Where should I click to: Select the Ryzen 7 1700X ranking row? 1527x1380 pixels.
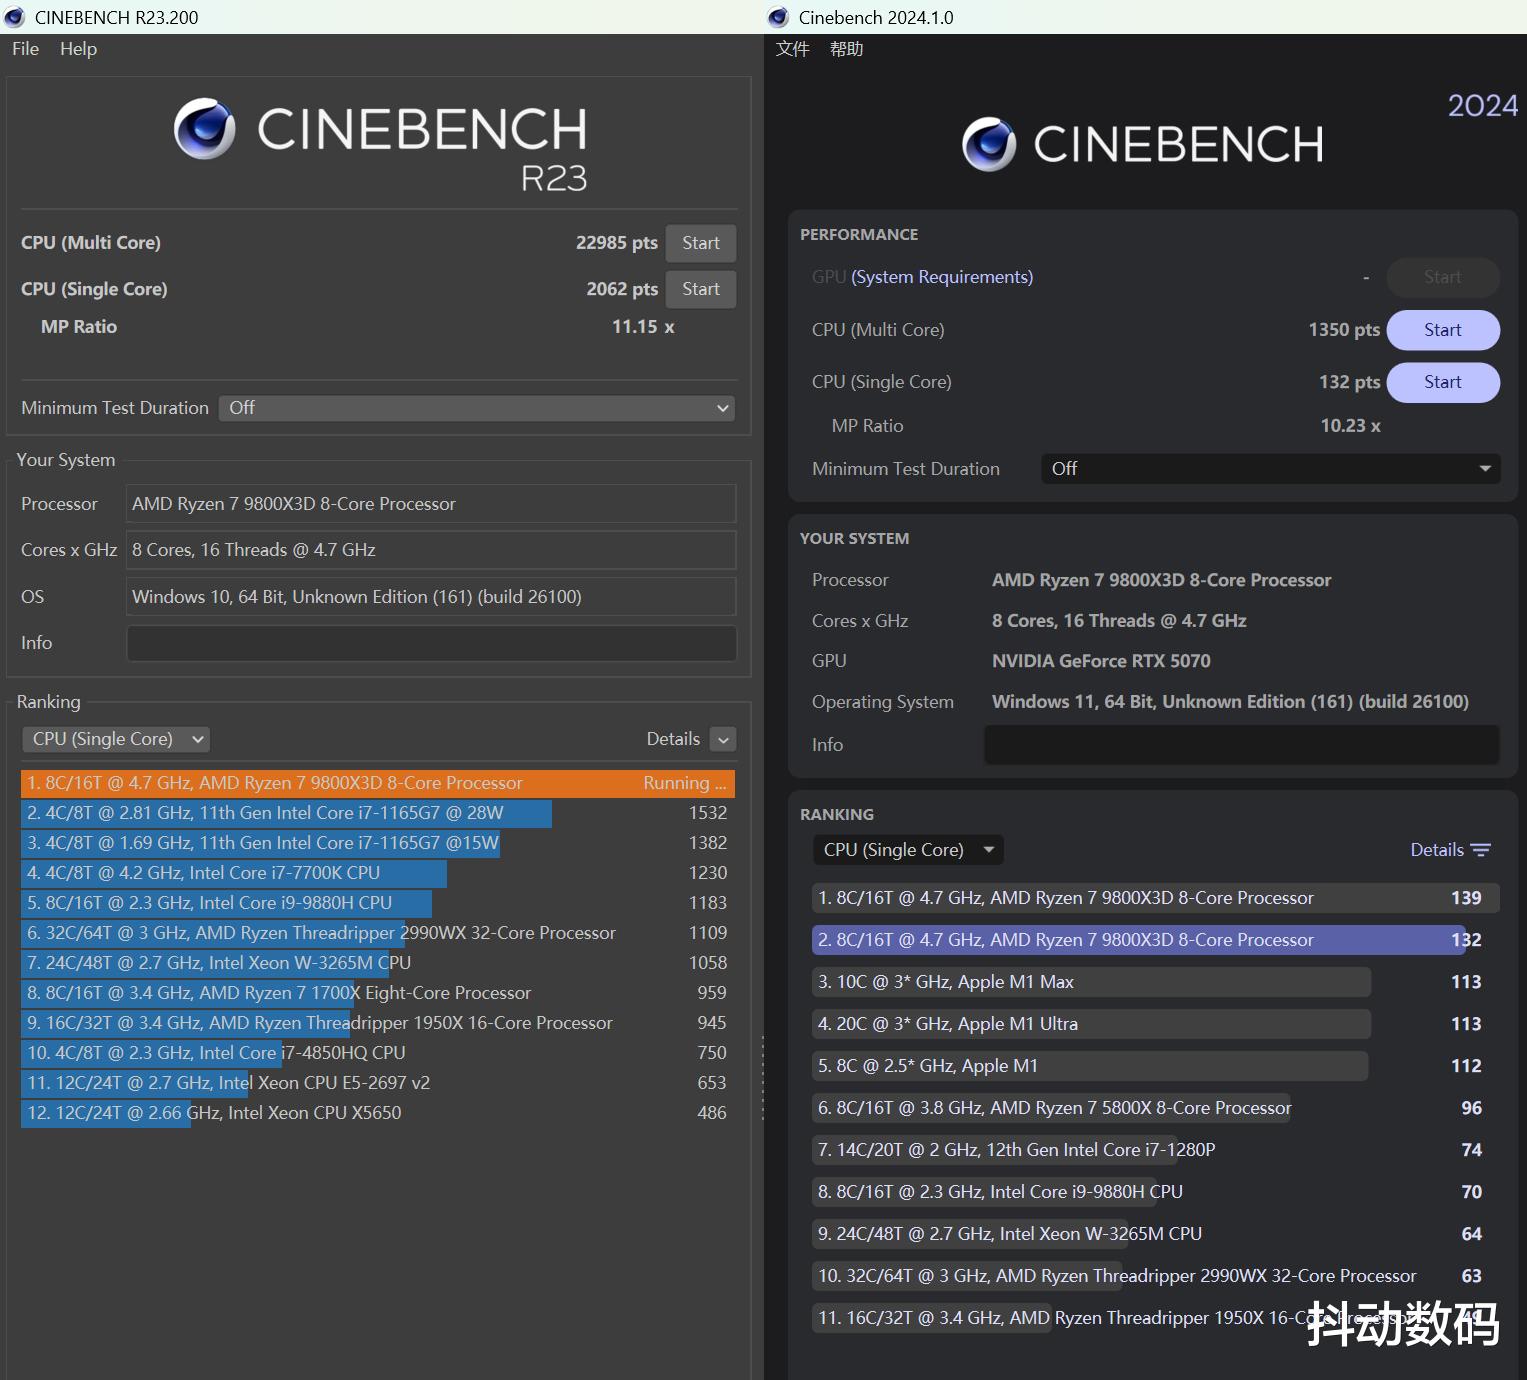(377, 993)
